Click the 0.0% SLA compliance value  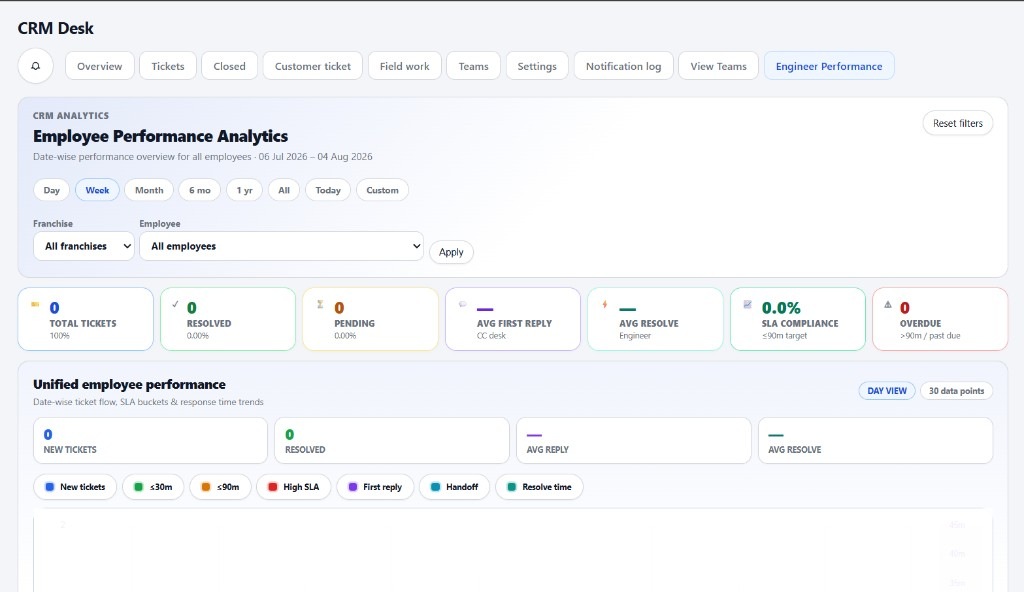781,308
